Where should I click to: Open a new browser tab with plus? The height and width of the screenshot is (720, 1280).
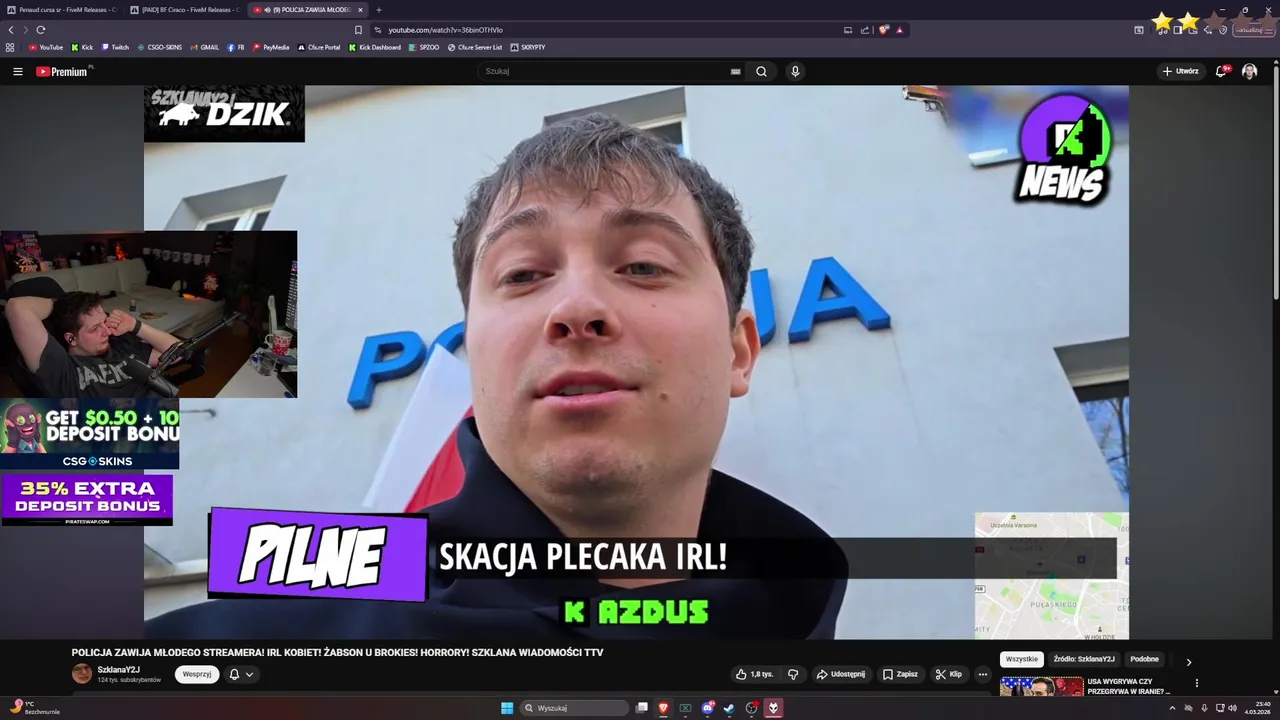(x=379, y=10)
